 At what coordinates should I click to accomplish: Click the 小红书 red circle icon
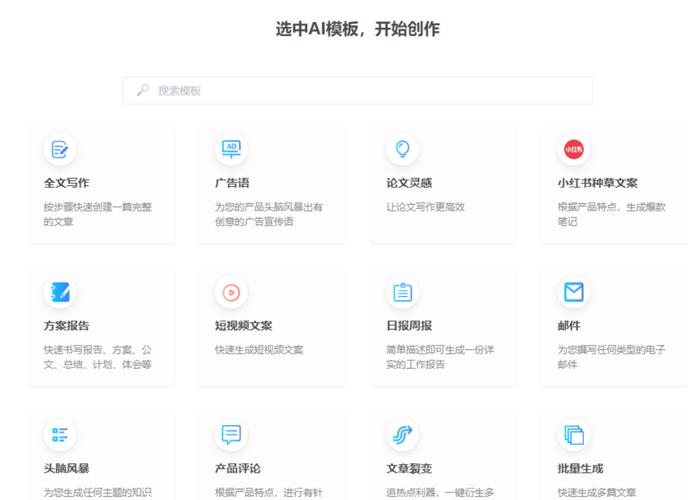[x=574, y=149]
